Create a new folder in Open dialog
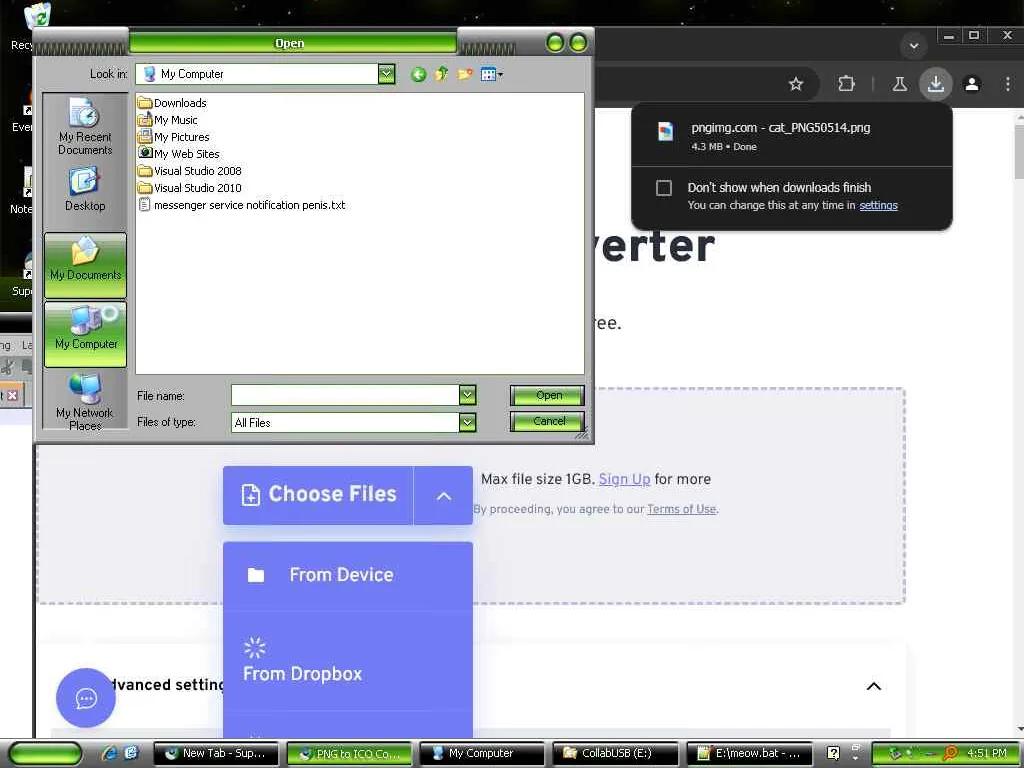 [x=464, y=74]
